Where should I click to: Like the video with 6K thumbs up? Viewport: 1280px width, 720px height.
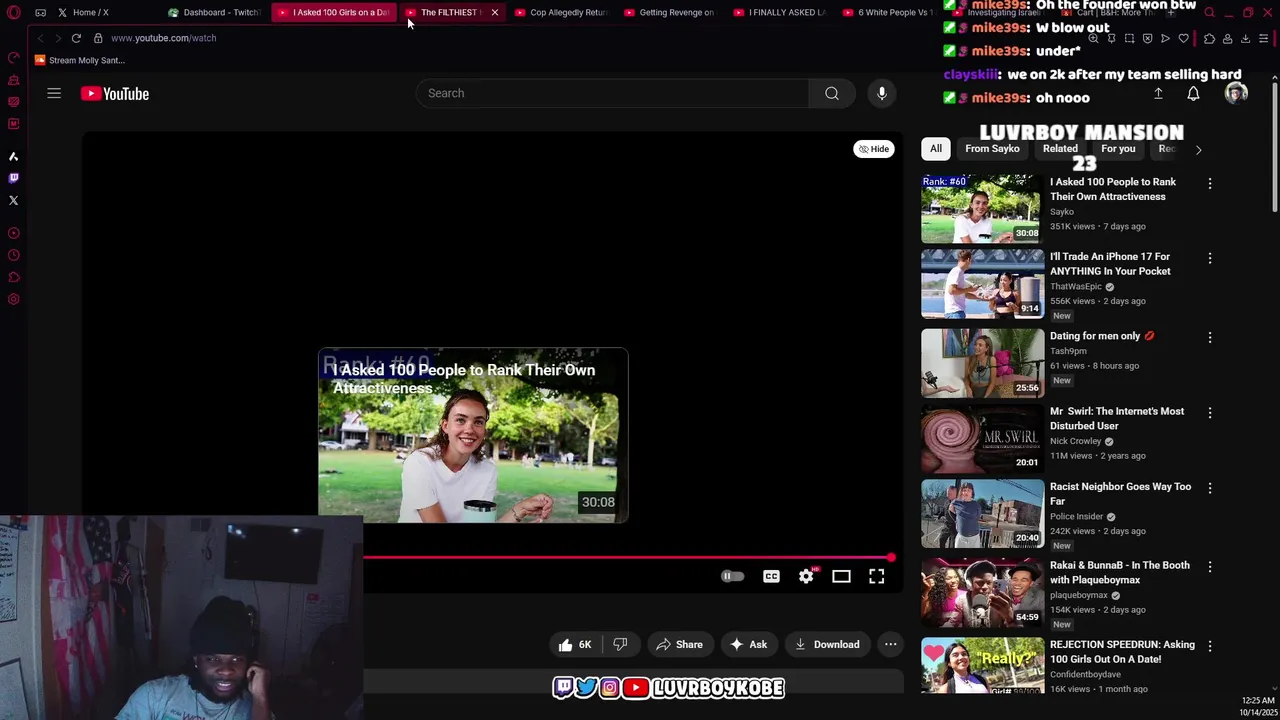click(x=575, y=644)
